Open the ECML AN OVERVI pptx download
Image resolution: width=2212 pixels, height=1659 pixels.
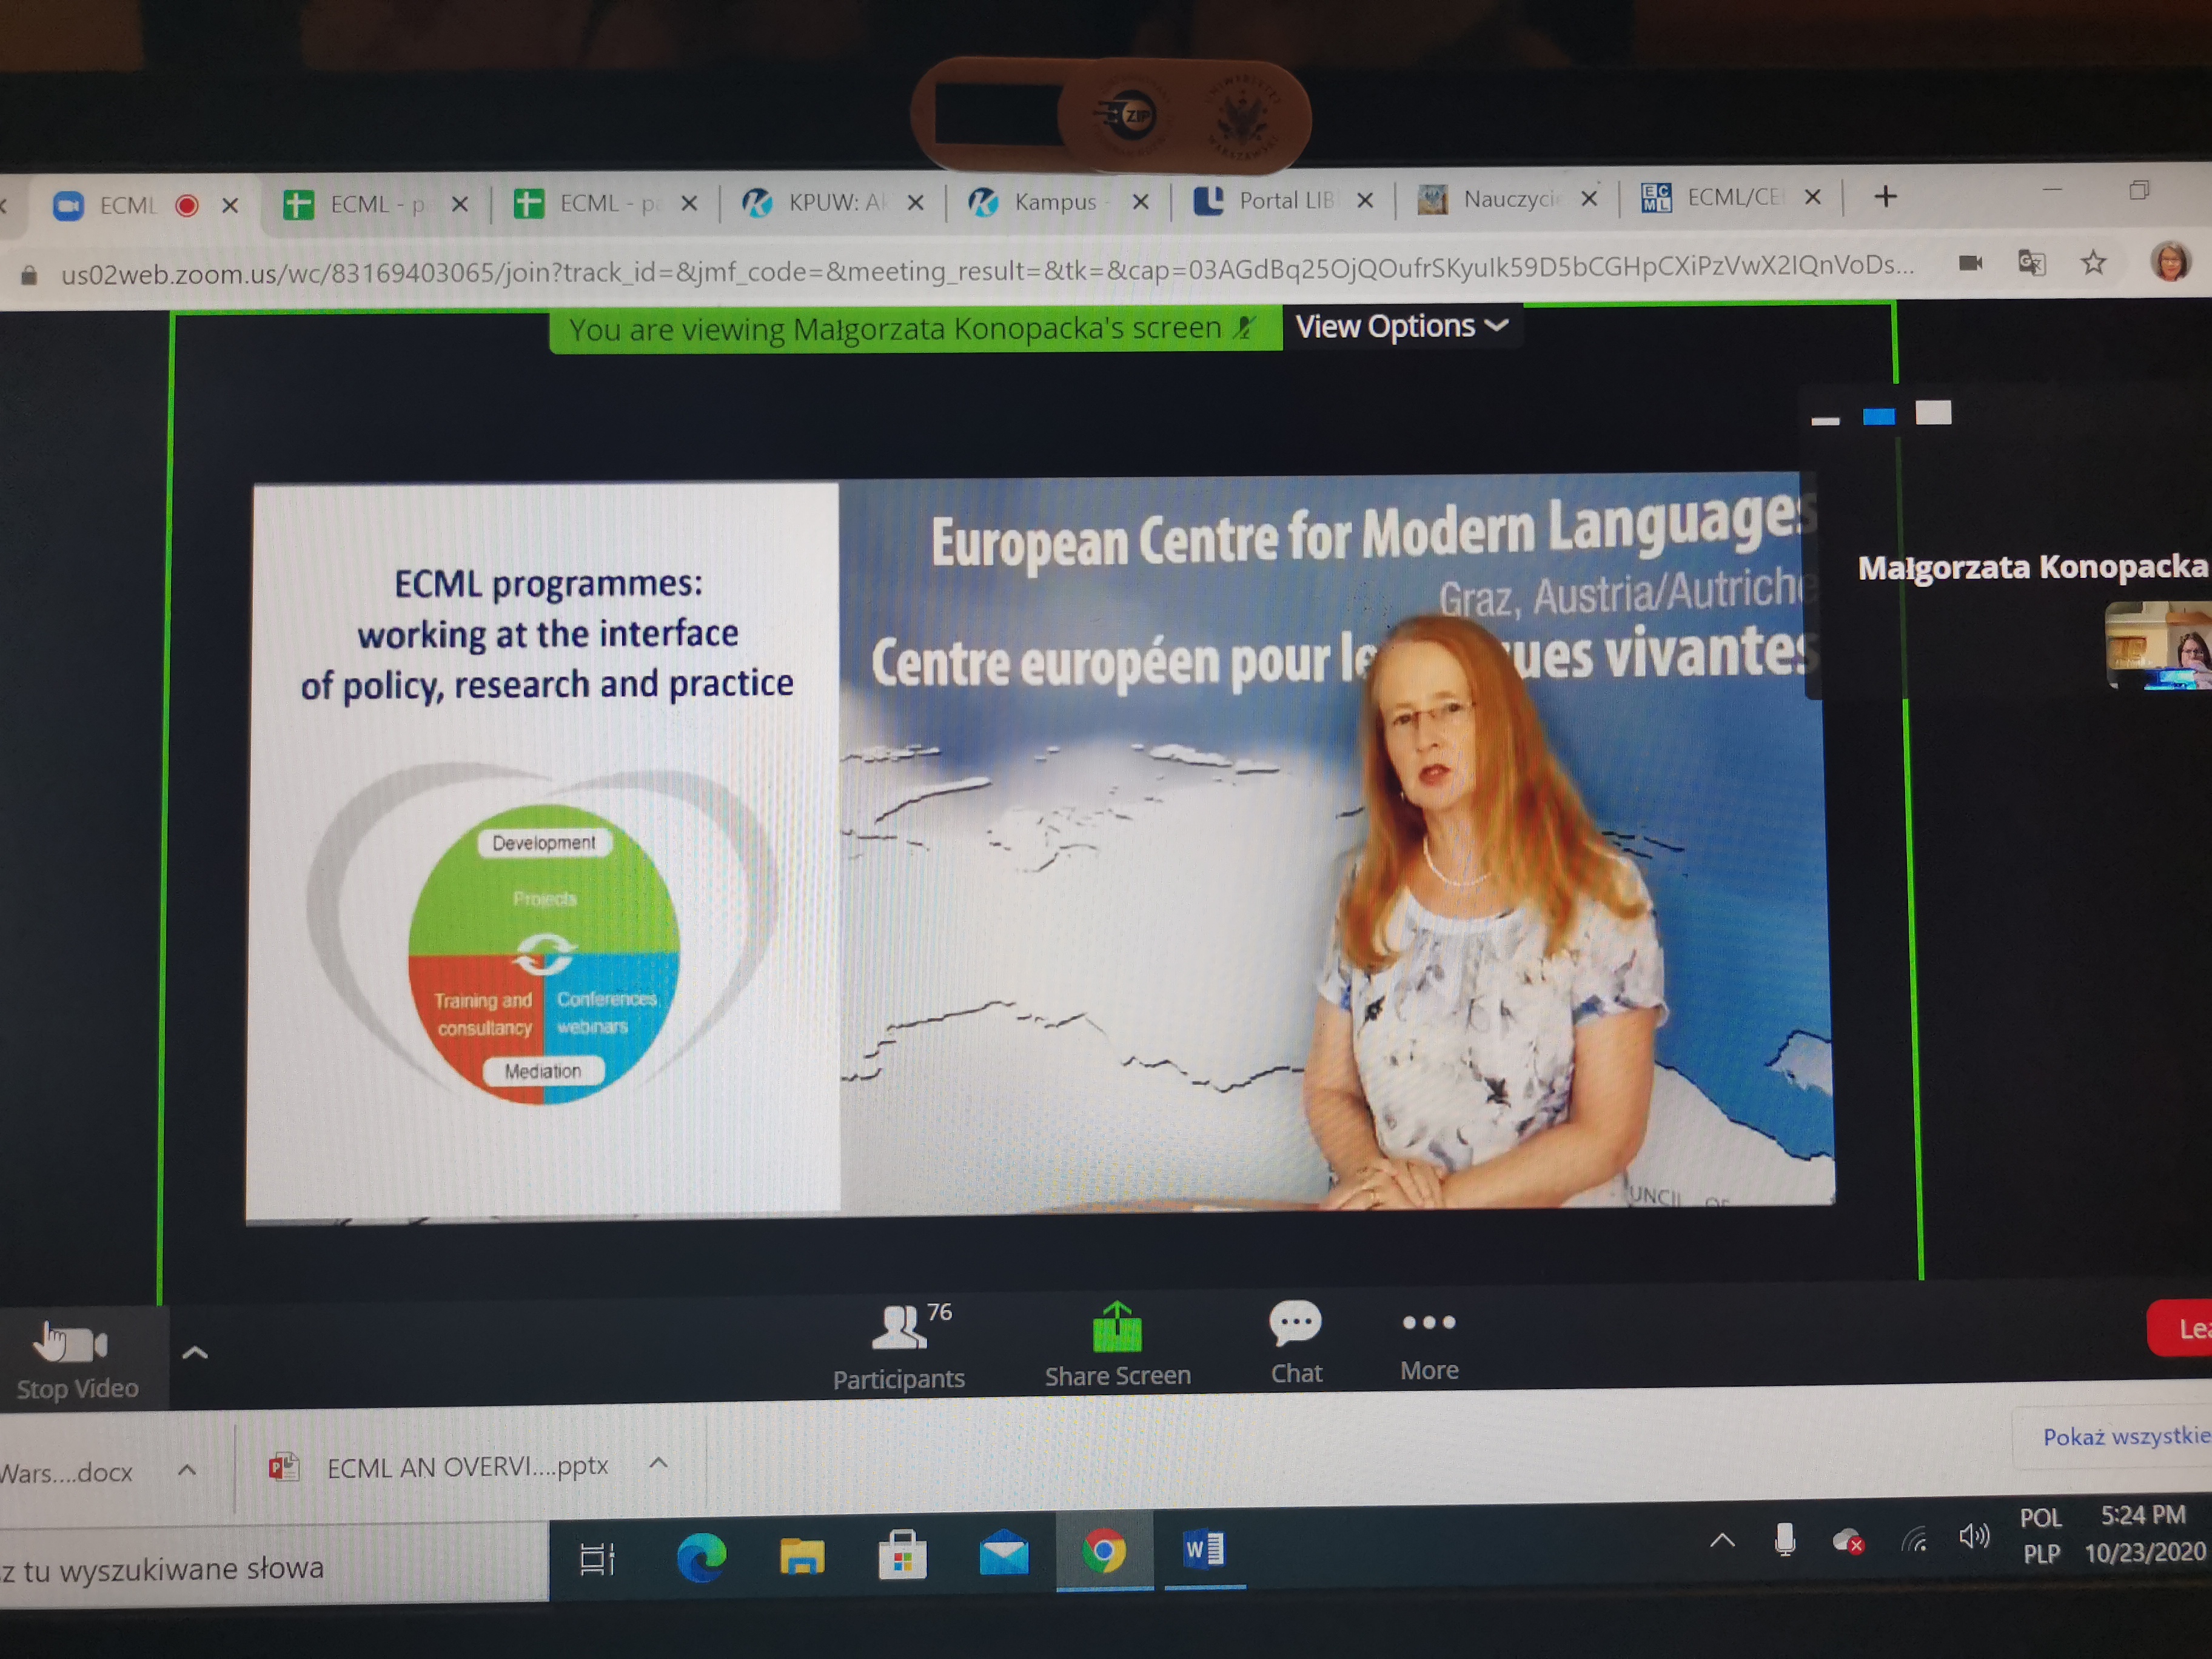tap(440, 1467)
